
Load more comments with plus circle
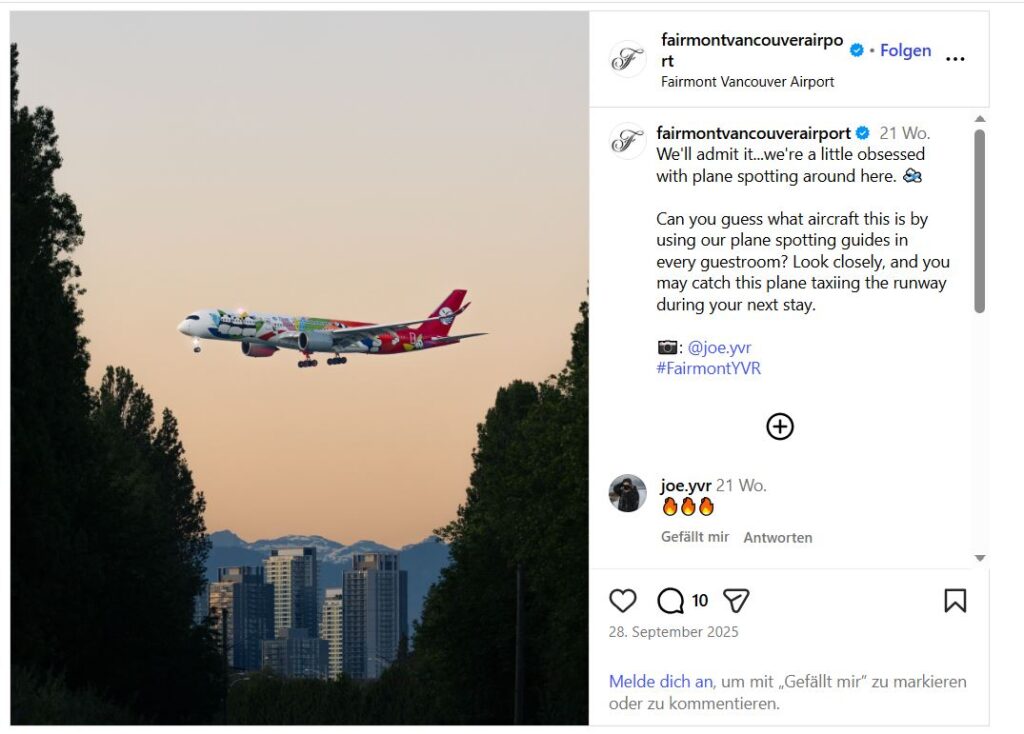point(780,426)
